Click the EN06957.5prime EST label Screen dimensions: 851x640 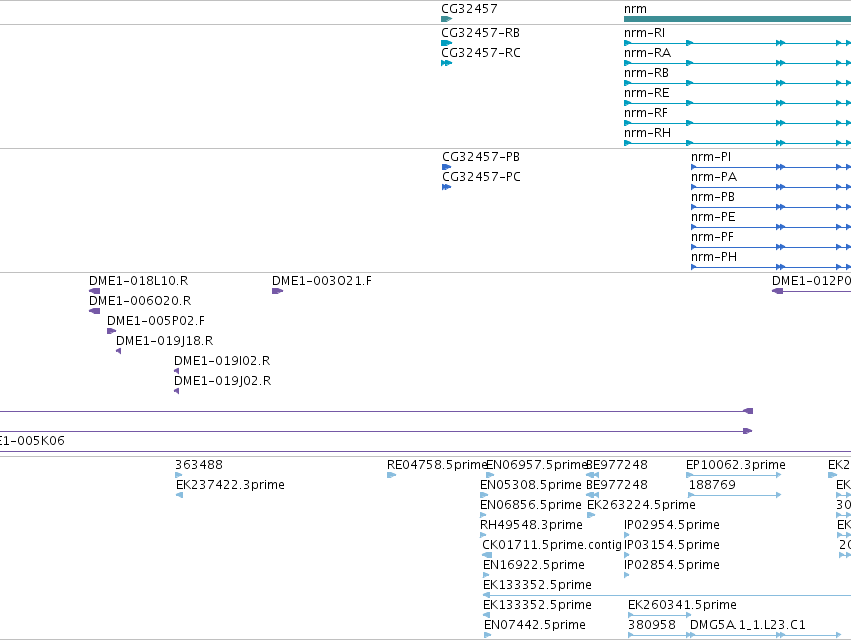pos(536,465)
